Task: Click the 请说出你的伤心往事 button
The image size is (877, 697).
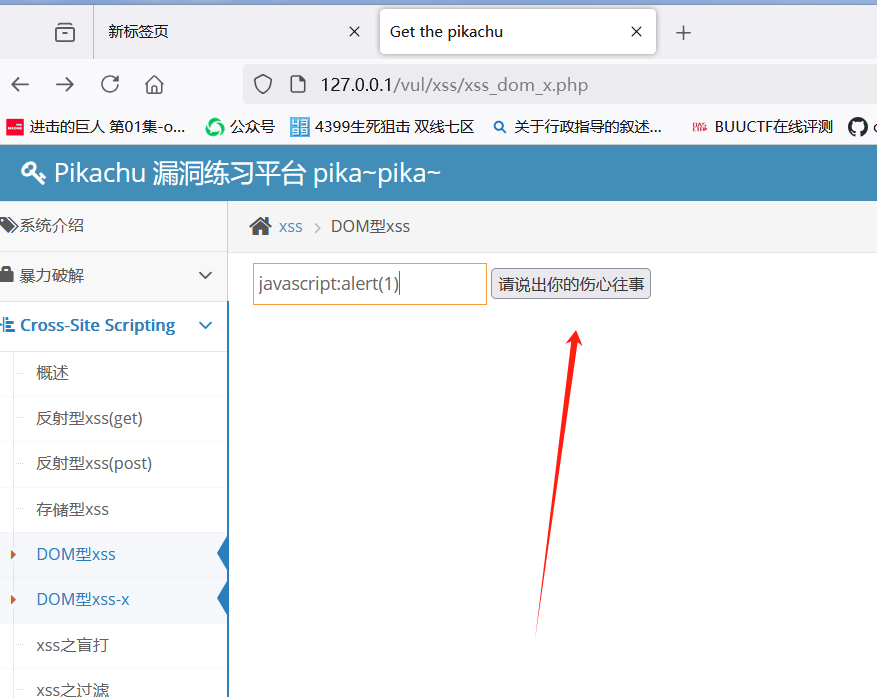Action: pos(570,284)
